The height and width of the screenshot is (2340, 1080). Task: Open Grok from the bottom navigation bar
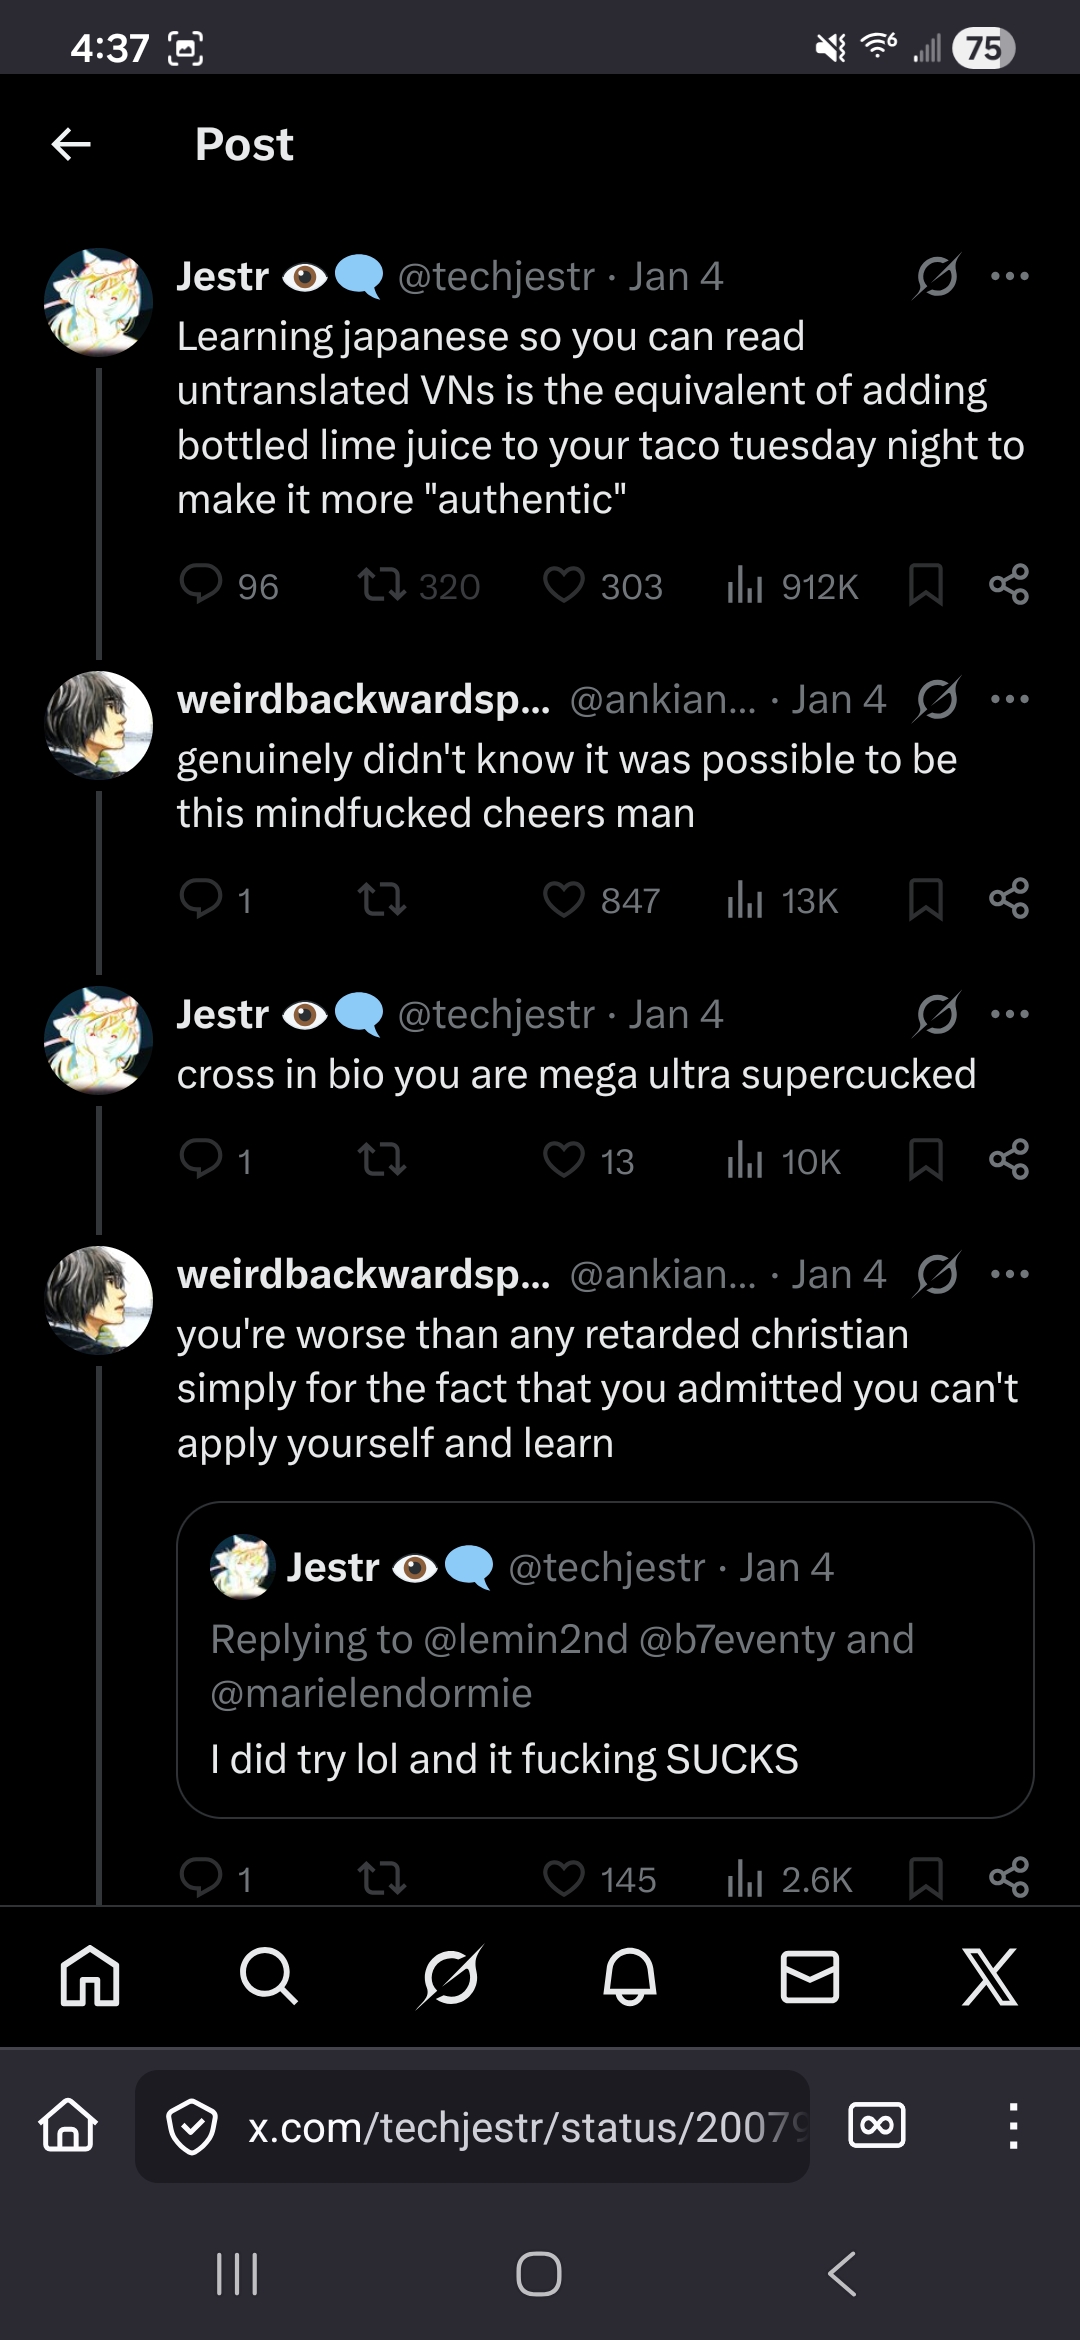pyautogui.click(x=450, y=1976)
